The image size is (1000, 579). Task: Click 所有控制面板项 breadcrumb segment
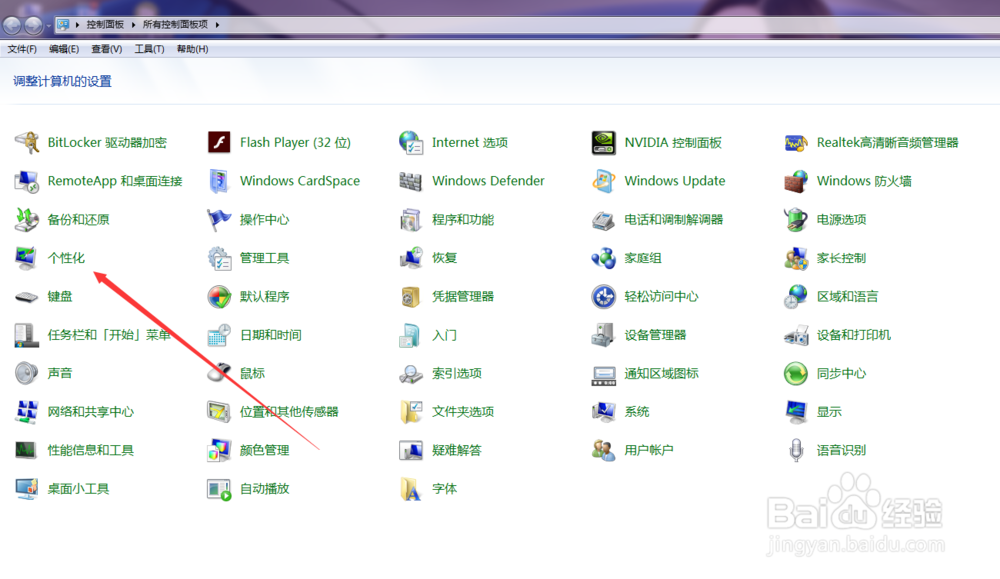175,24
